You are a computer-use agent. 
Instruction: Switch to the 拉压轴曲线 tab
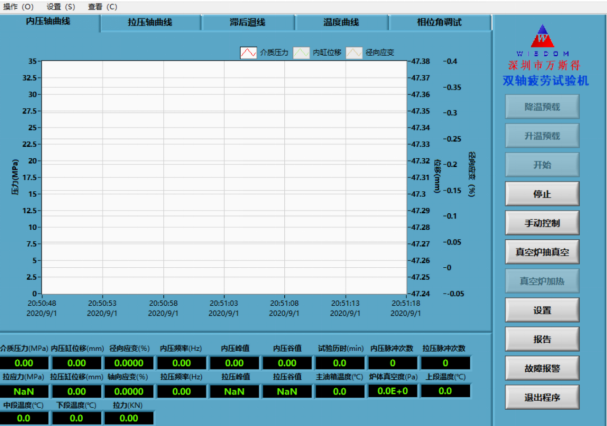click(150, 22)
